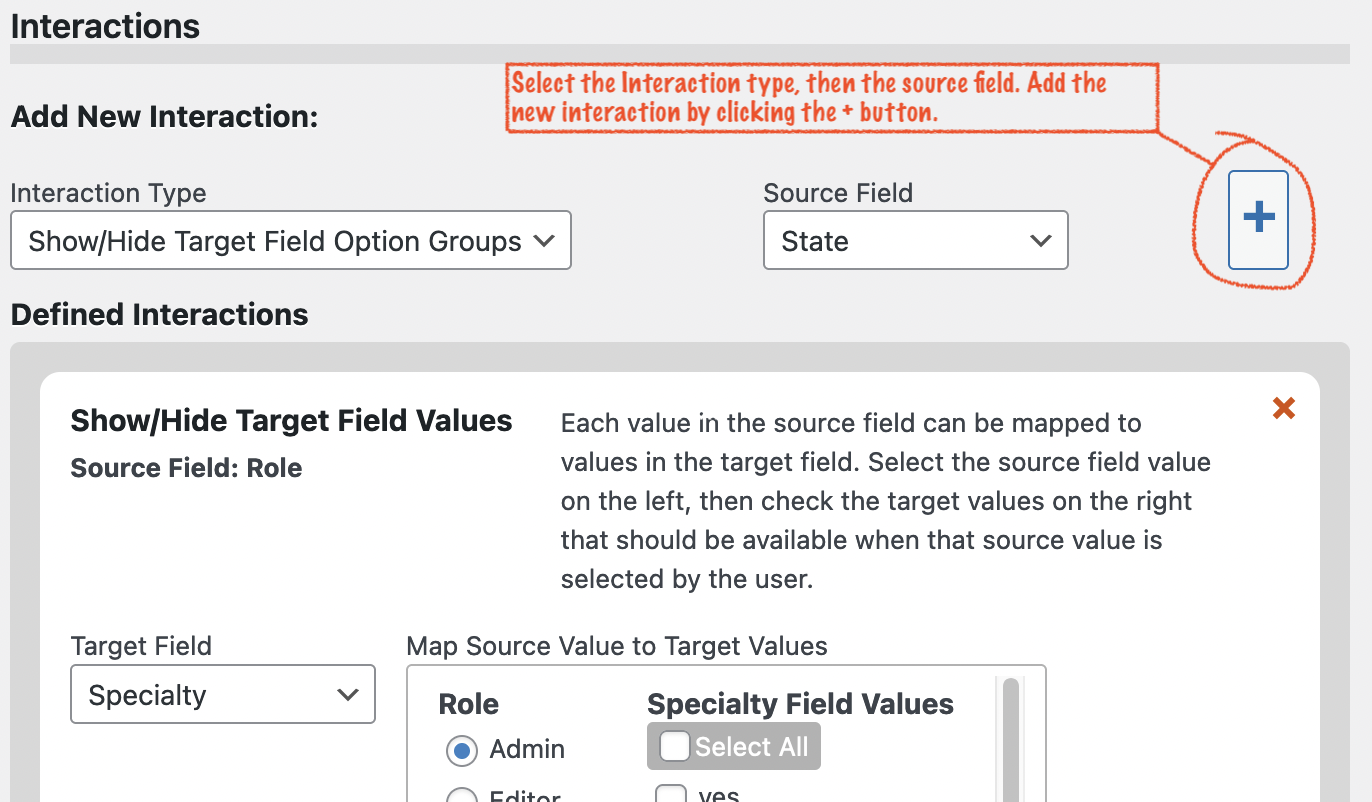Delete the Show/Hide interaction via the red X
The width and height of the screenshot is (1372, 802).
point(1284,408)
